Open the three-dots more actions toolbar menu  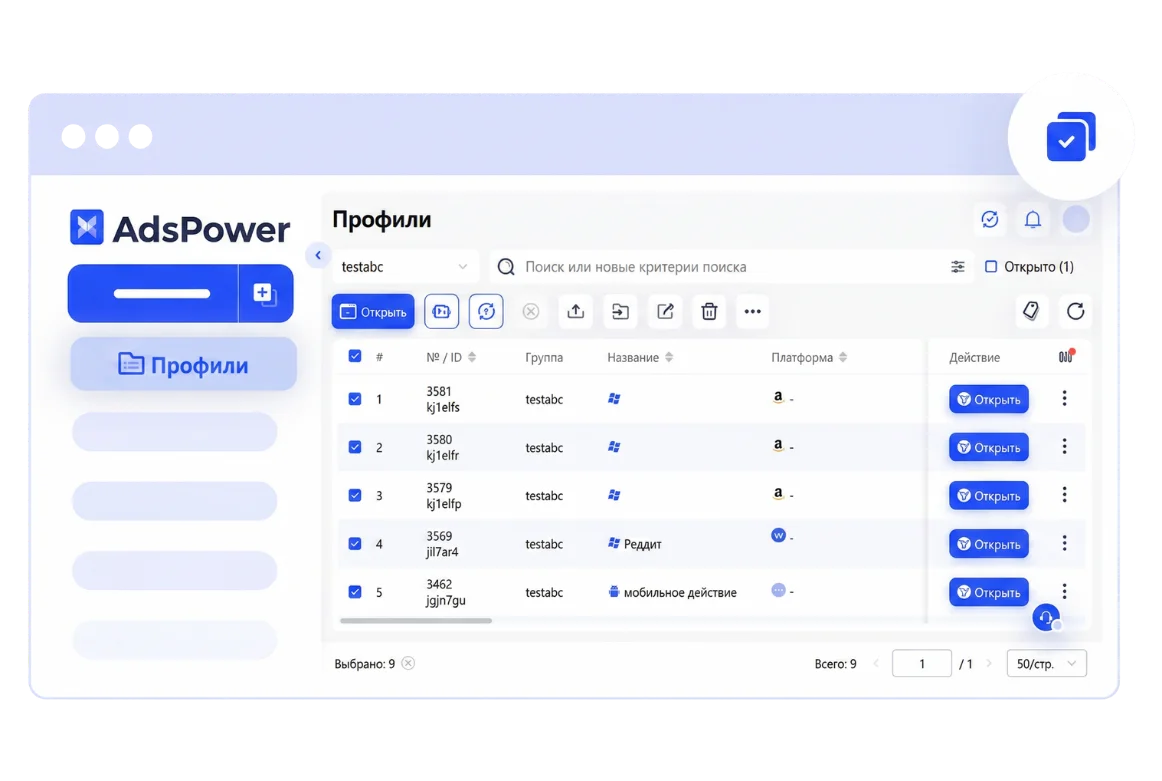[x=753, y=311]
